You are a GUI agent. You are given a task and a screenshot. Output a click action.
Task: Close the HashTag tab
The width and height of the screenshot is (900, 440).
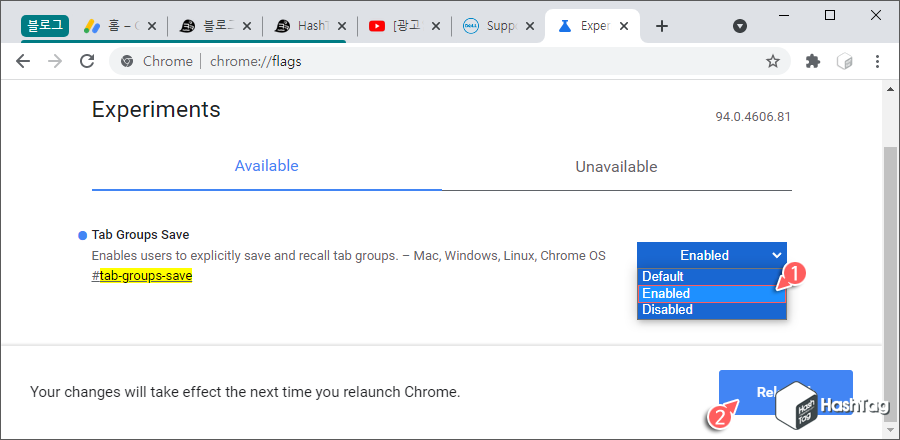[x=342, y=26]
